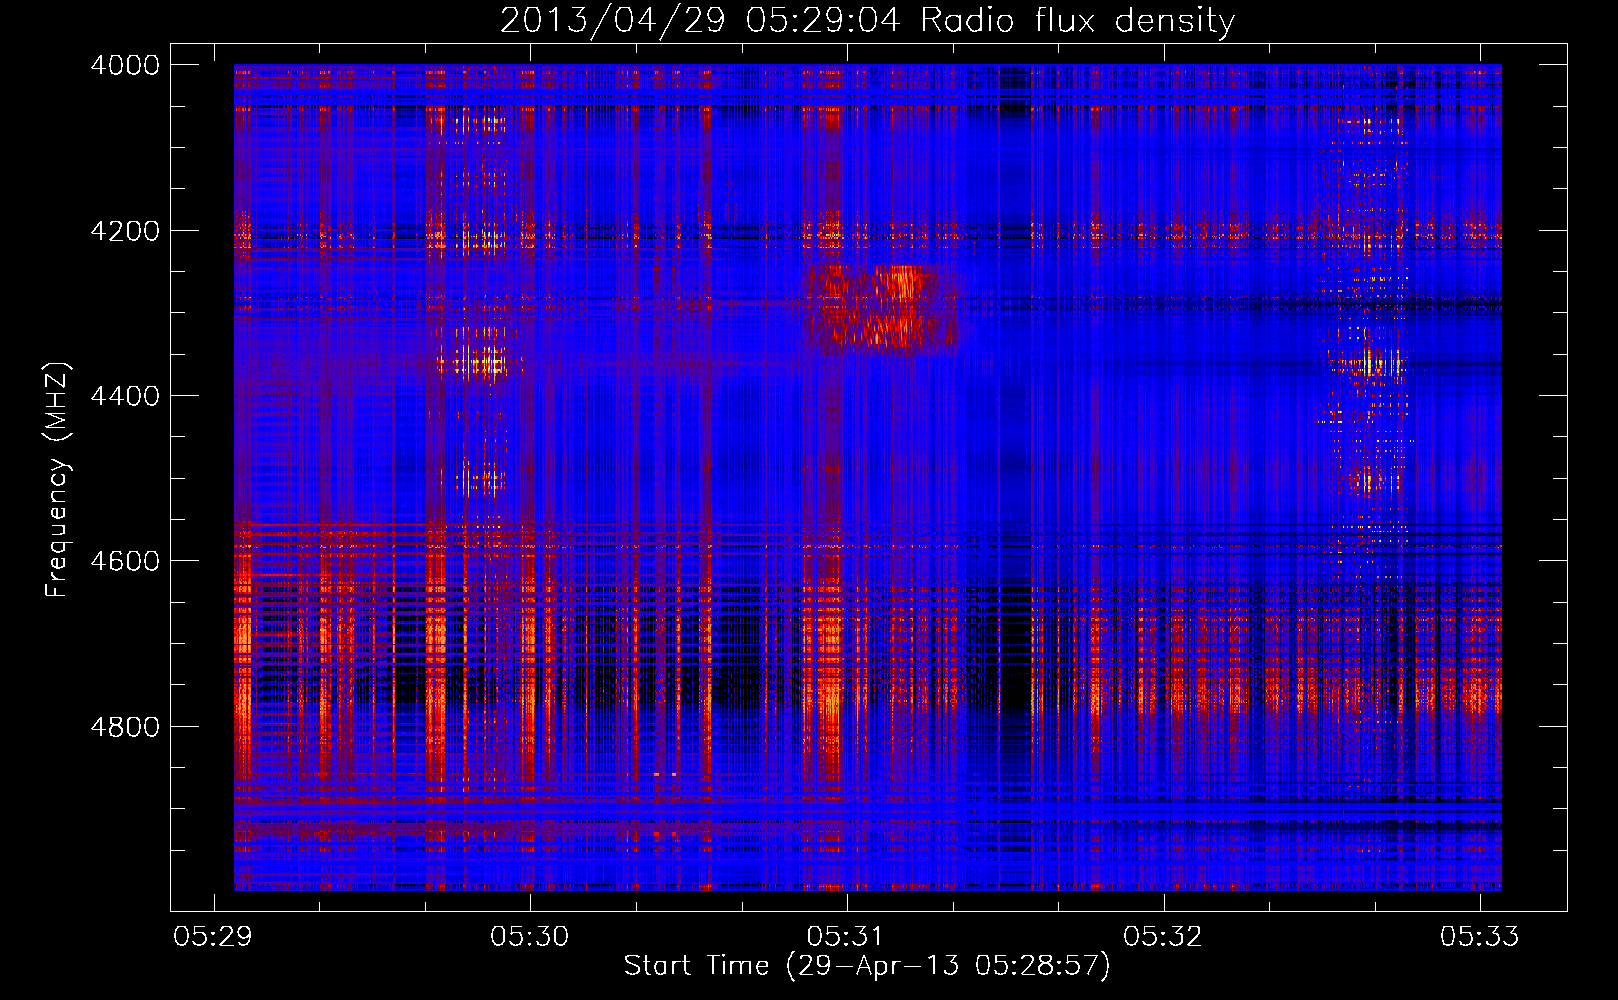
Task: Select the 4600 frequency axis label
Action: [125, 561]
